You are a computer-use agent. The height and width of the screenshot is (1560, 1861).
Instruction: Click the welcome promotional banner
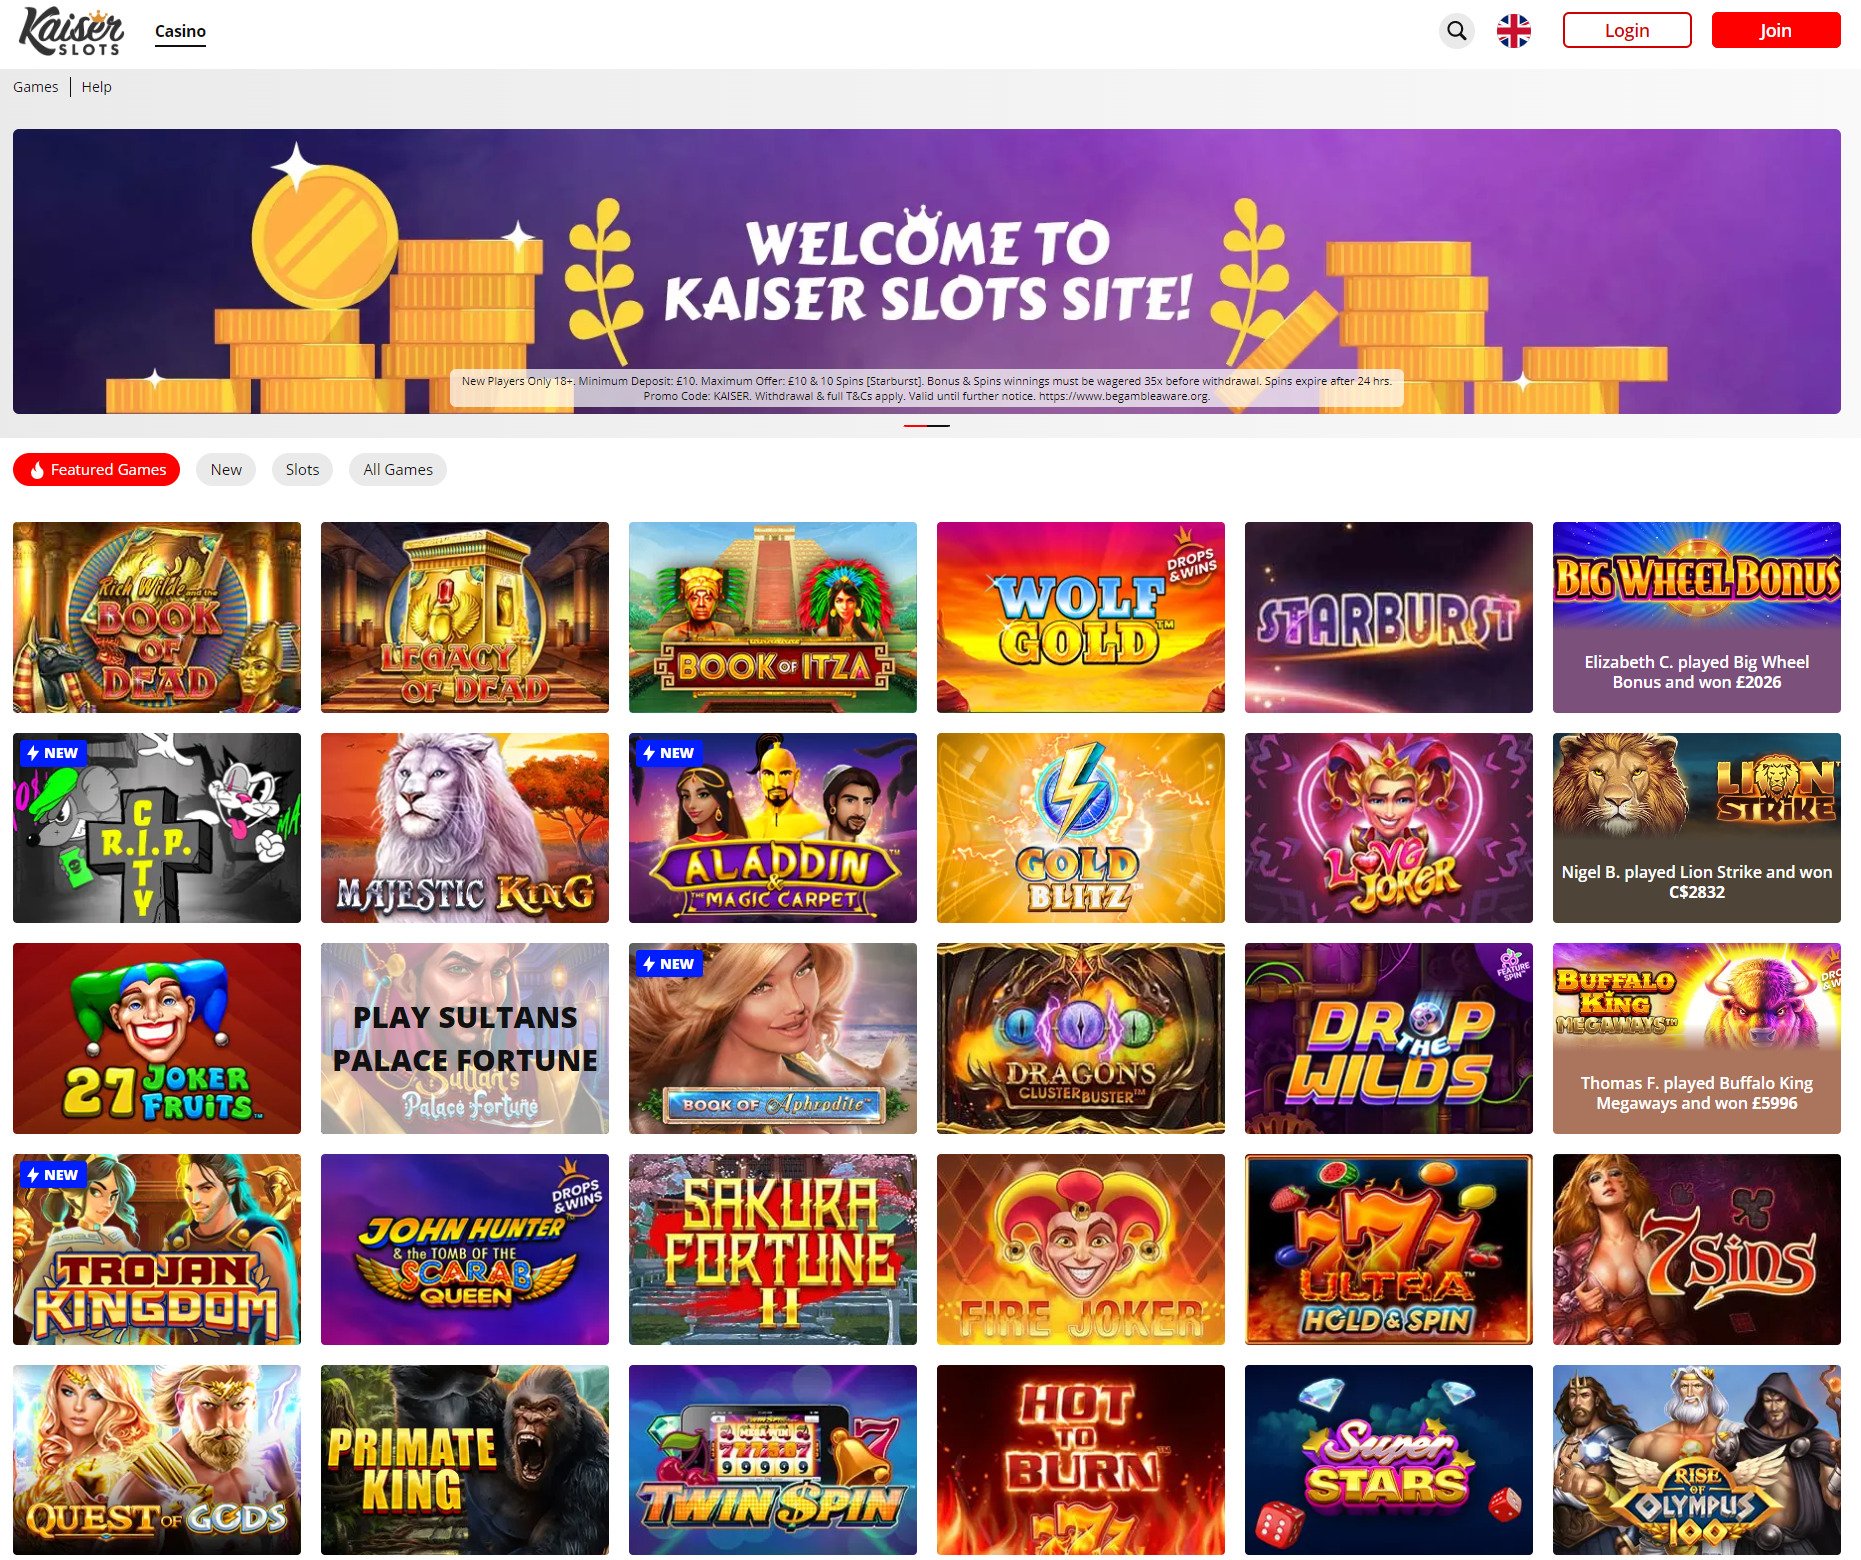coord(926,271)
